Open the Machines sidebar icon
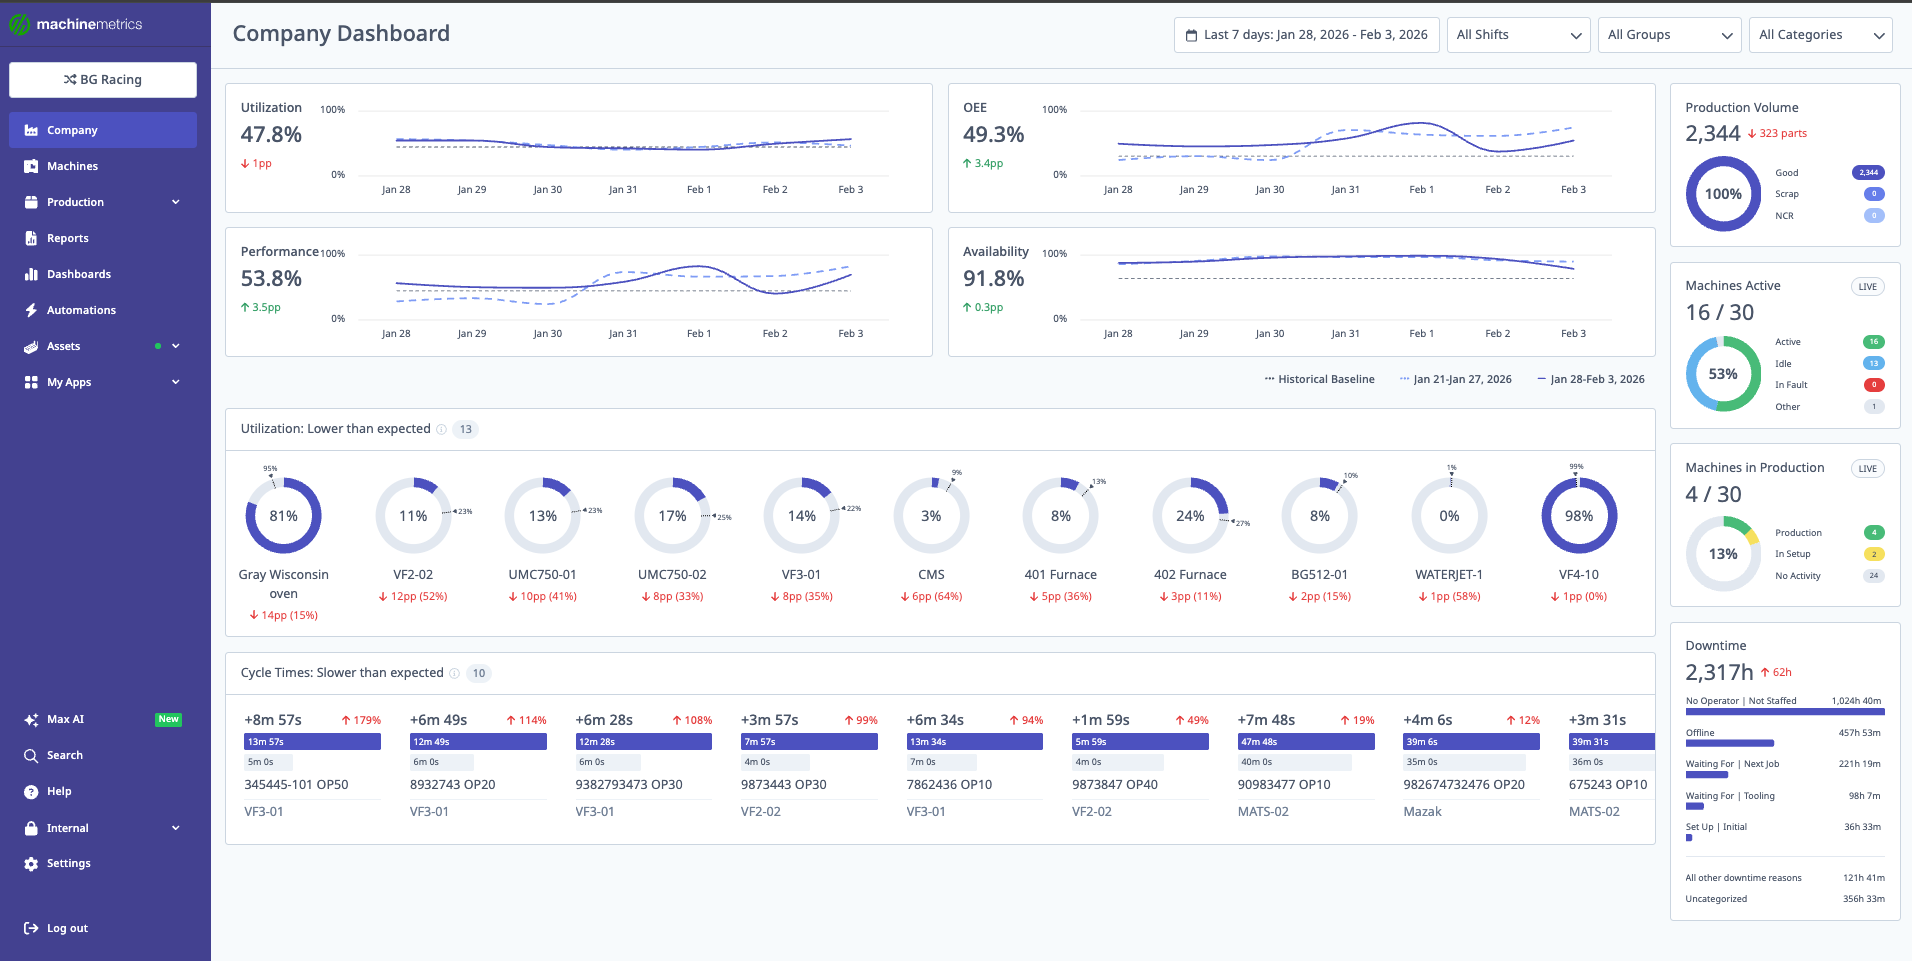 31,166
